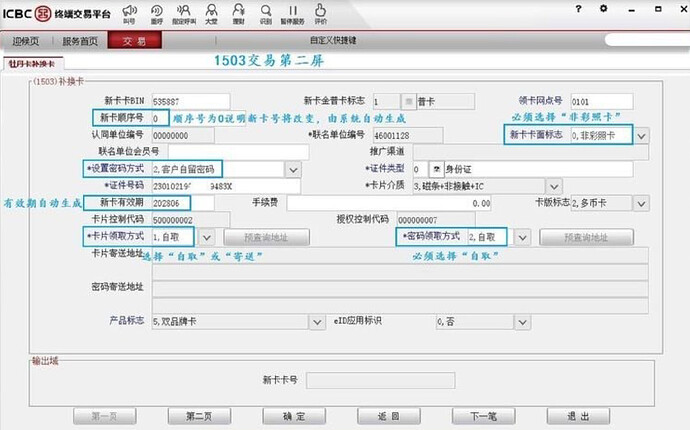The image size is (690, 430).
Task: Click 预查询地址 button beside 密码领取方式
Action: point(587,237)
